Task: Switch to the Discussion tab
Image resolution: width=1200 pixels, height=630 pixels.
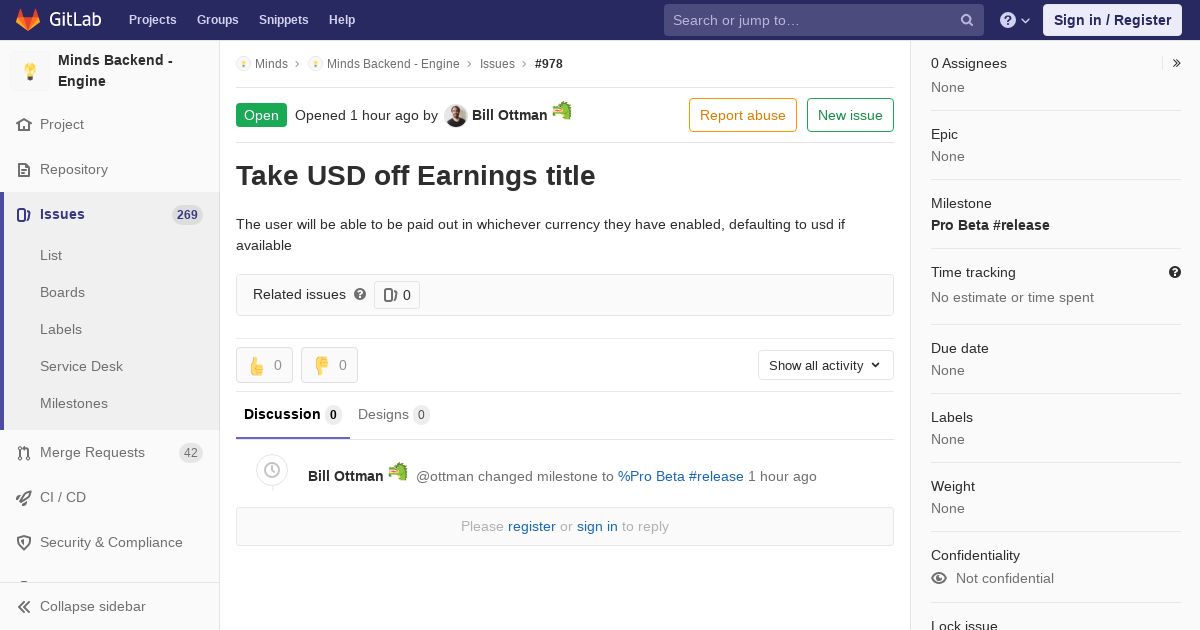Action: tap(293, 415)
